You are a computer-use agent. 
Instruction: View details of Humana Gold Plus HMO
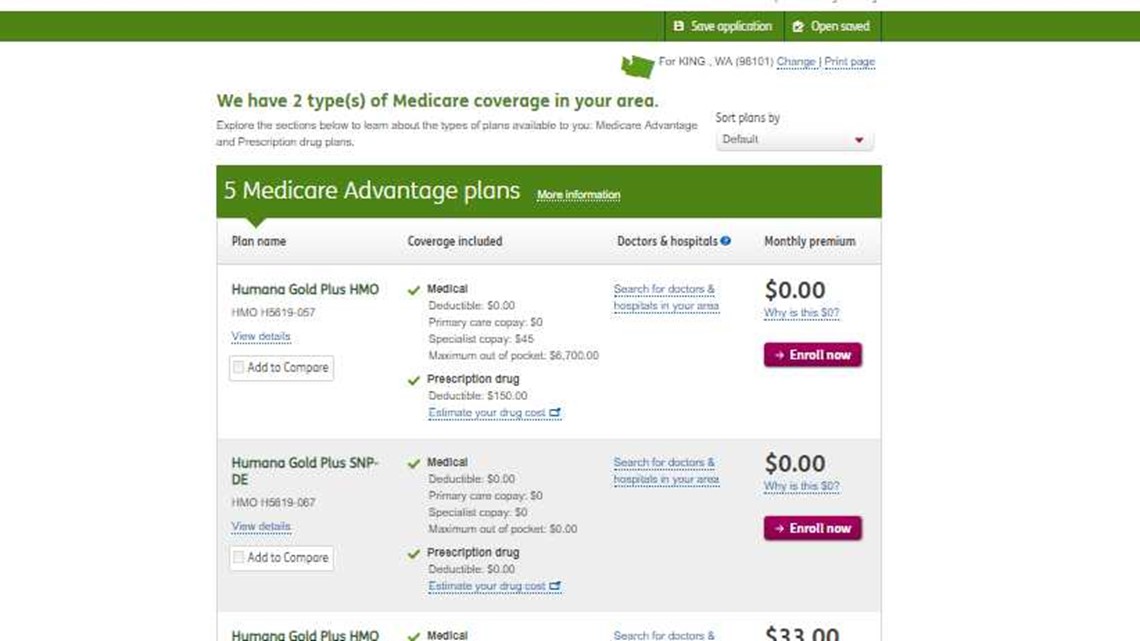click(260, 336)
